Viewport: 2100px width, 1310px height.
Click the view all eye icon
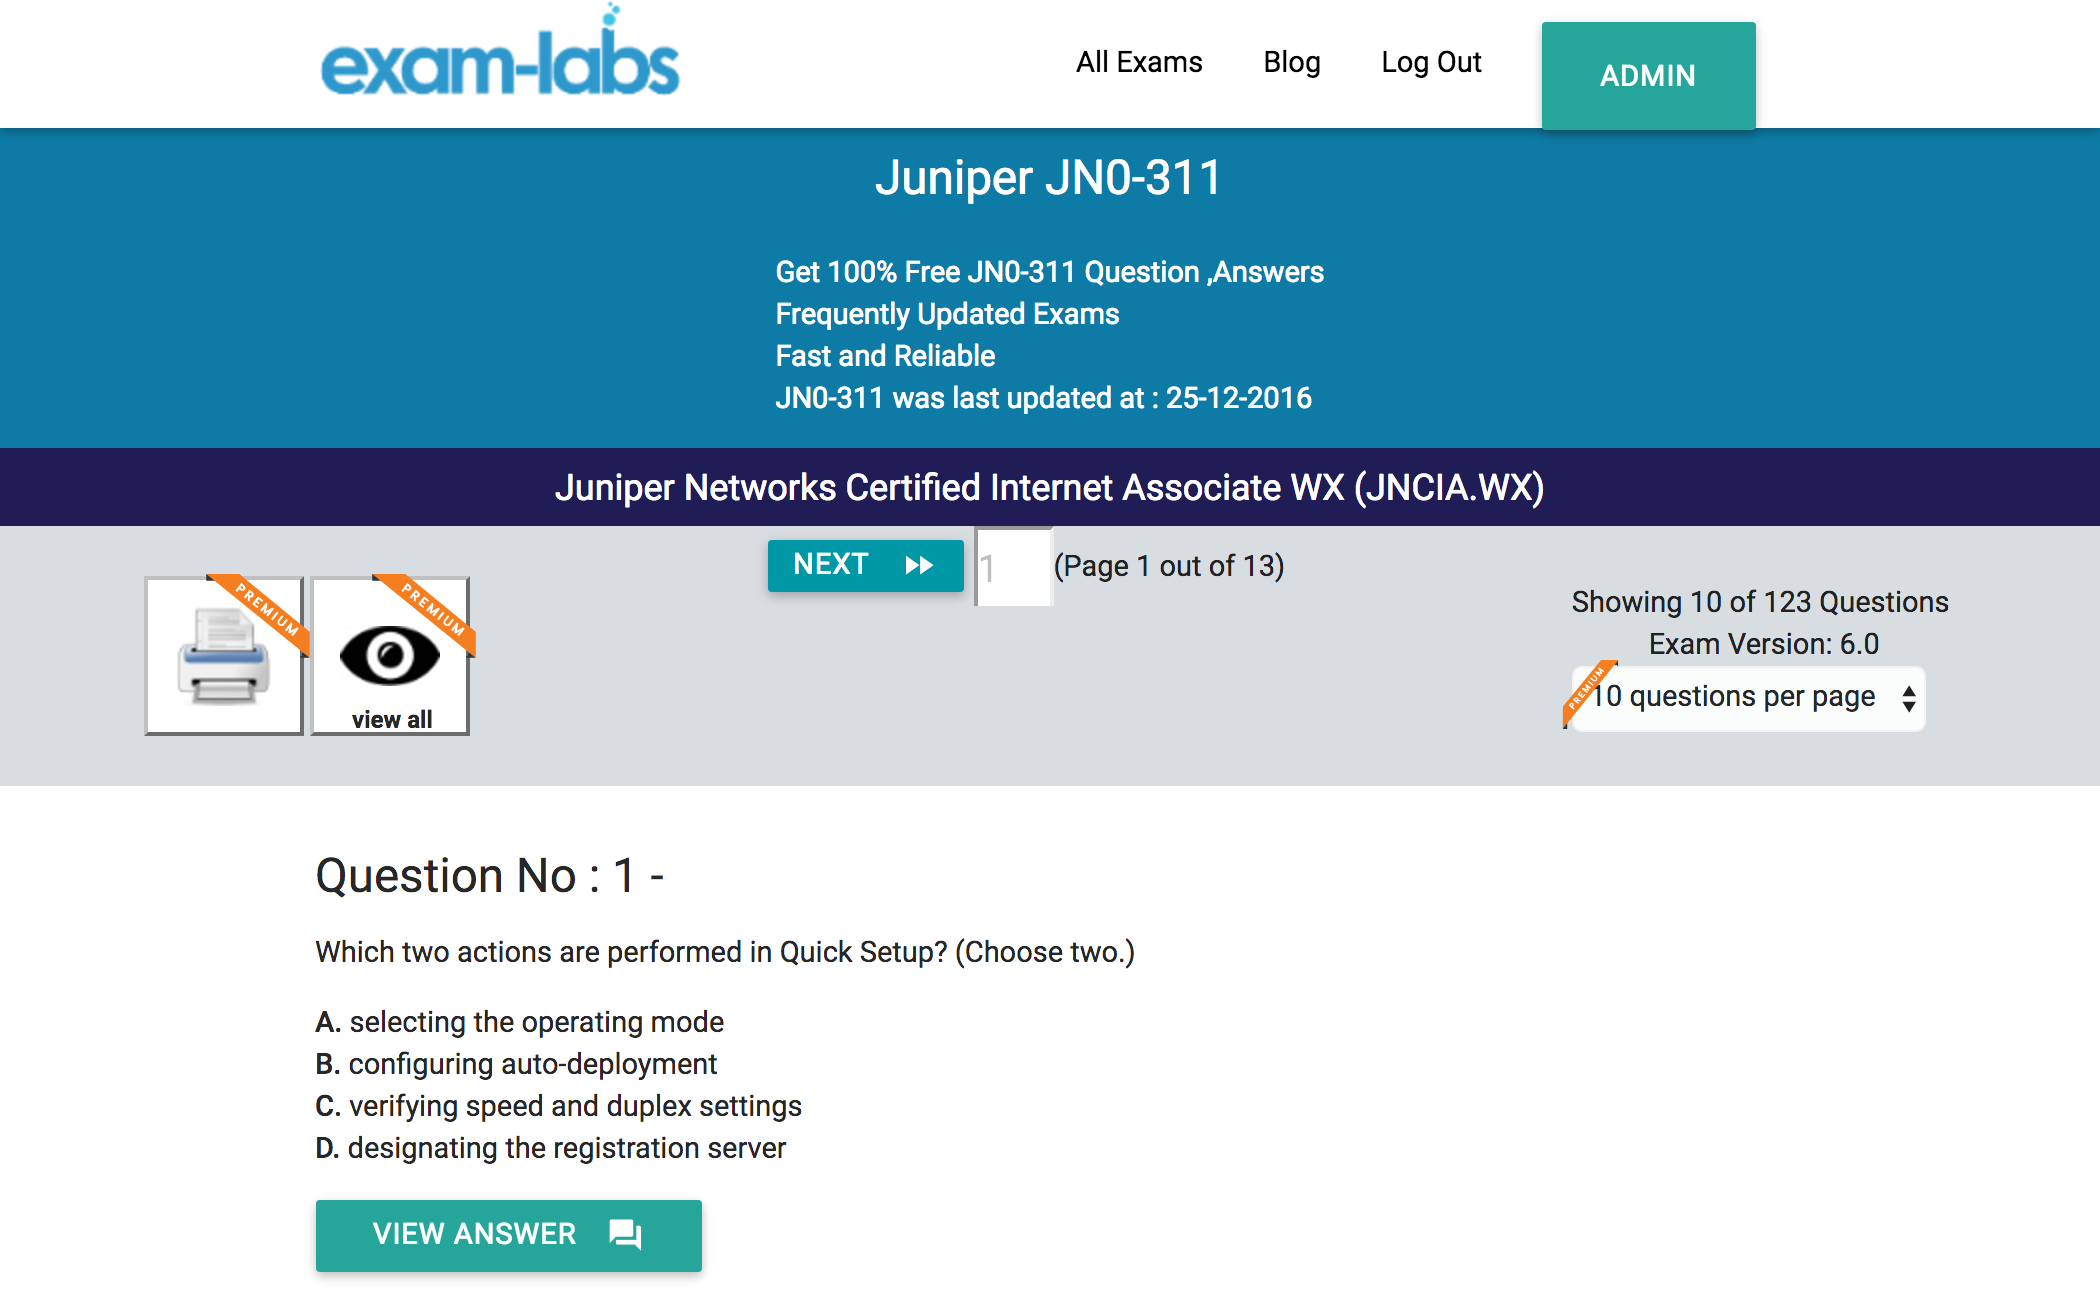point(391,656)
